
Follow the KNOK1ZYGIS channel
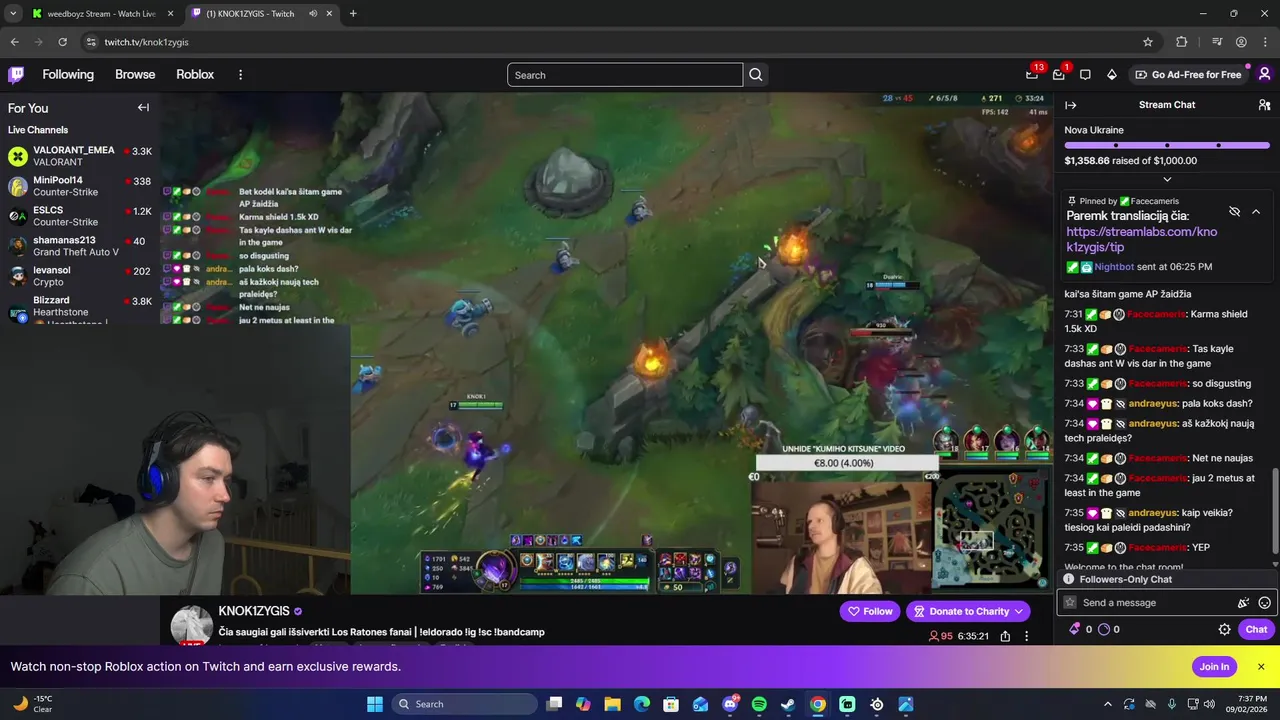coord(870,611)
